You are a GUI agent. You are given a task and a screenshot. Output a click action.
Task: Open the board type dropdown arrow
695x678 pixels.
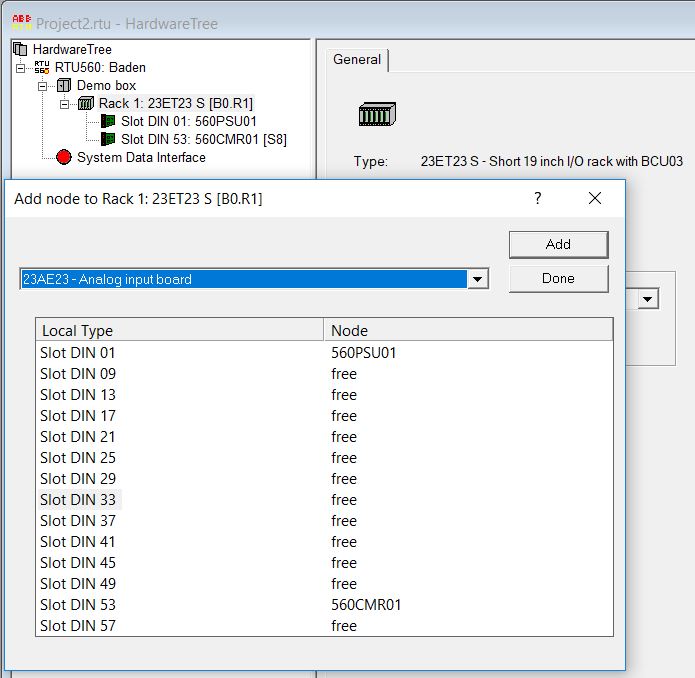coord(477,279)
